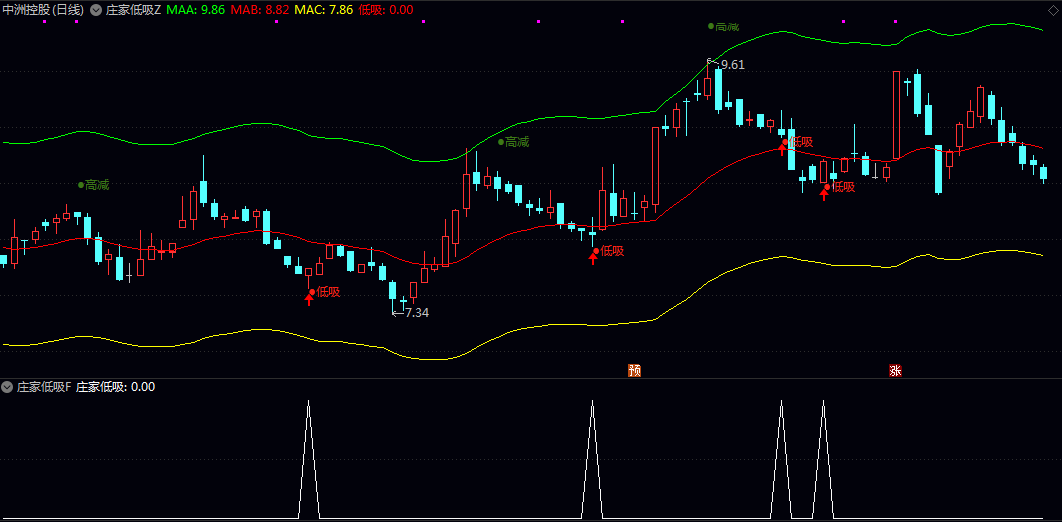
Task: Open the 庄家低吸Z indicator dropdown arrow
Action: pos(95,10)
